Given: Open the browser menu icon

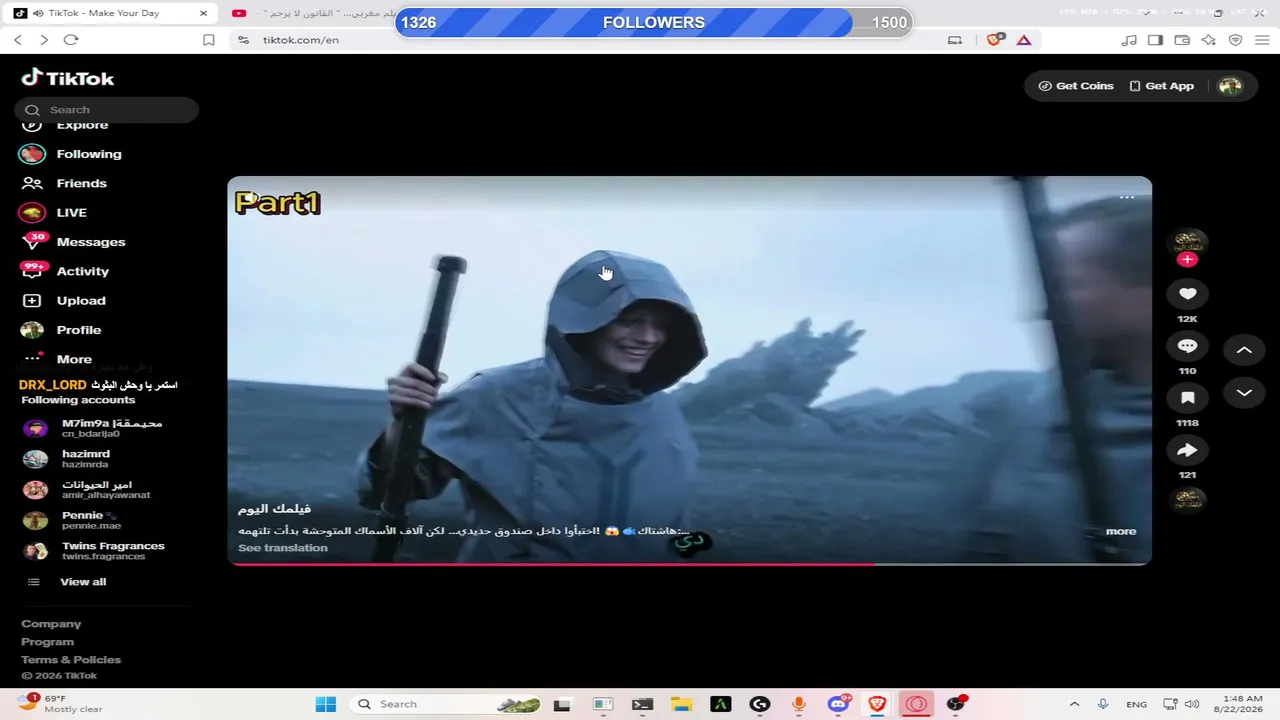Looking at the screenshot, I should [x=1262, y=40].
